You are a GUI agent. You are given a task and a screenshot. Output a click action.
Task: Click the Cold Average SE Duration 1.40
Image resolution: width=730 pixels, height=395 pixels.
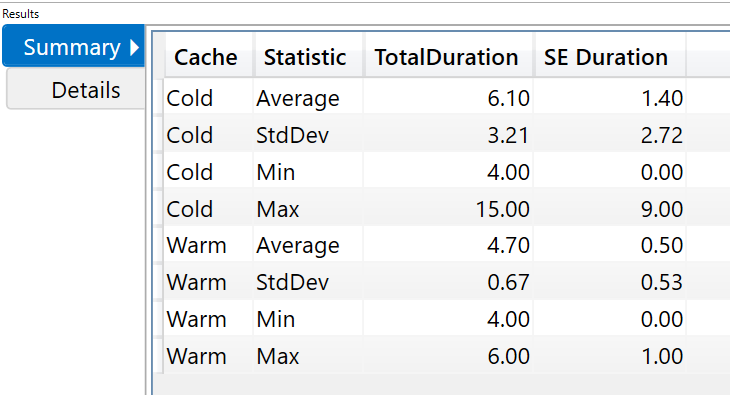pyautogui.click(x=662, y=98)
